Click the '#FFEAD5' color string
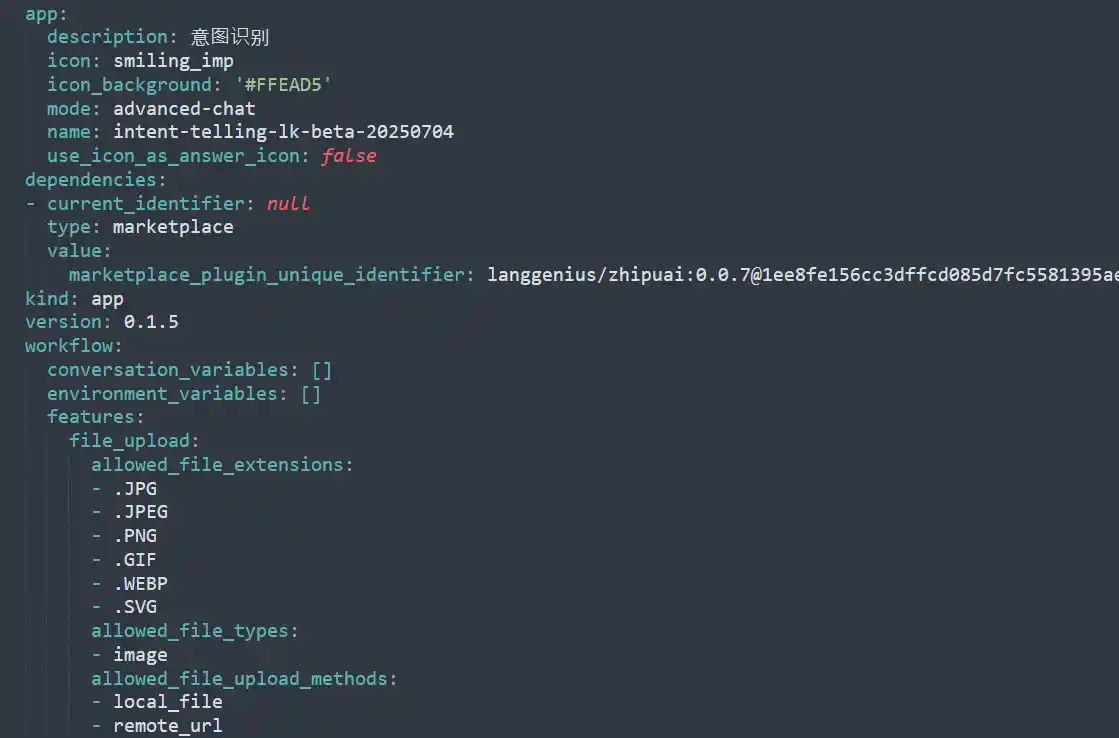 [x=283, y=85]
